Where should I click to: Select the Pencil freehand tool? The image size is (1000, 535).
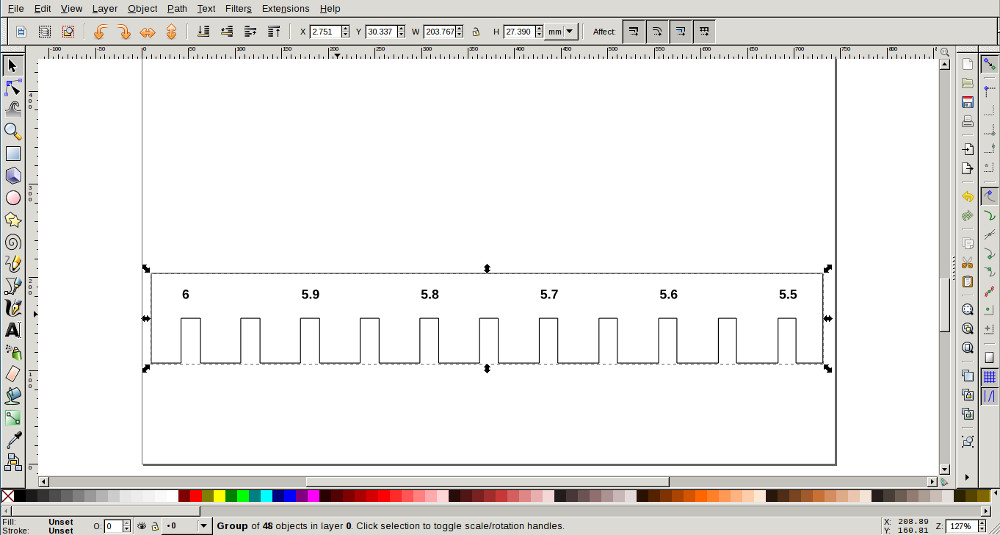click(x=13, y=264)
